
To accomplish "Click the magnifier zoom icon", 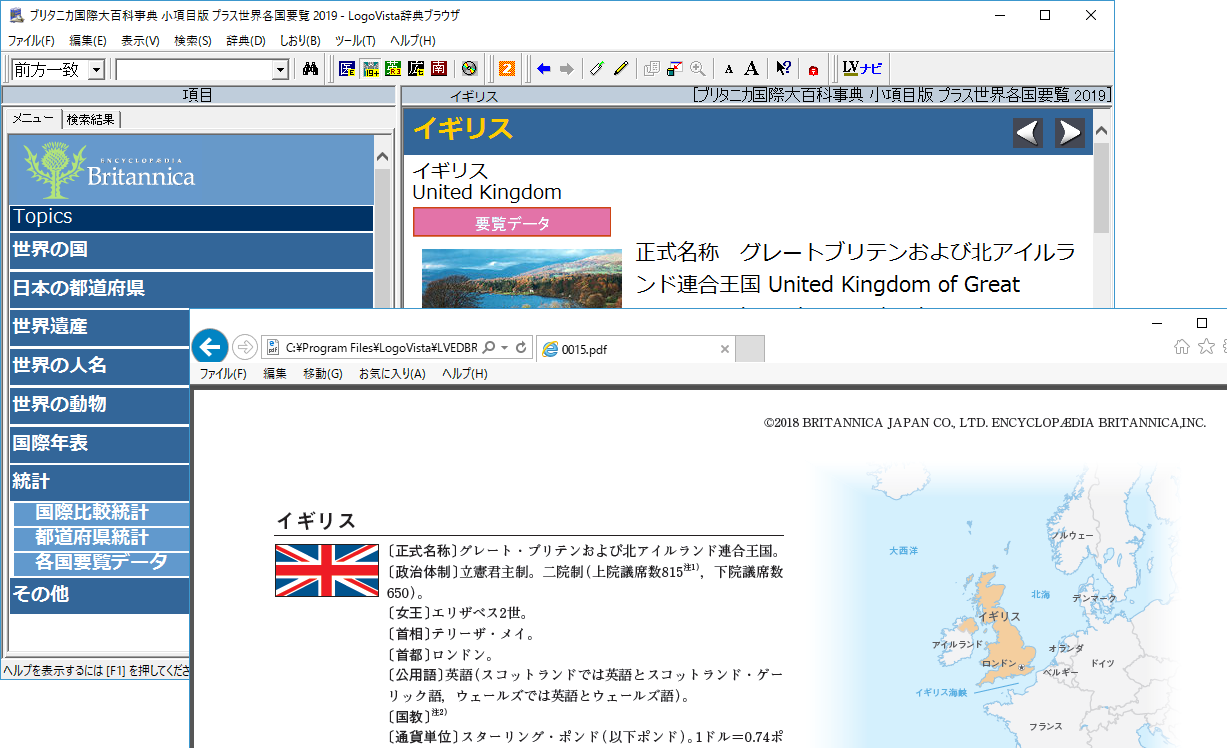I will (698, 69).
